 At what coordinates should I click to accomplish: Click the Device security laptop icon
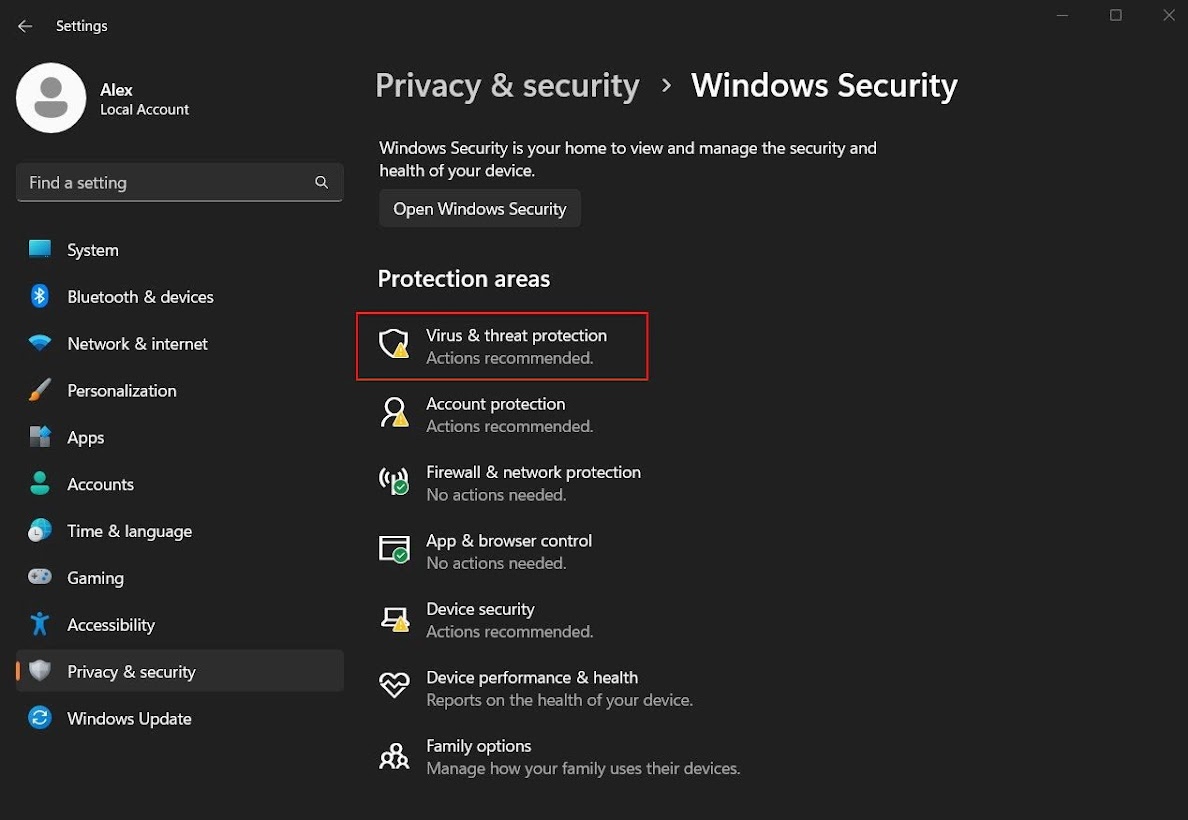click(x=394, y=618)
